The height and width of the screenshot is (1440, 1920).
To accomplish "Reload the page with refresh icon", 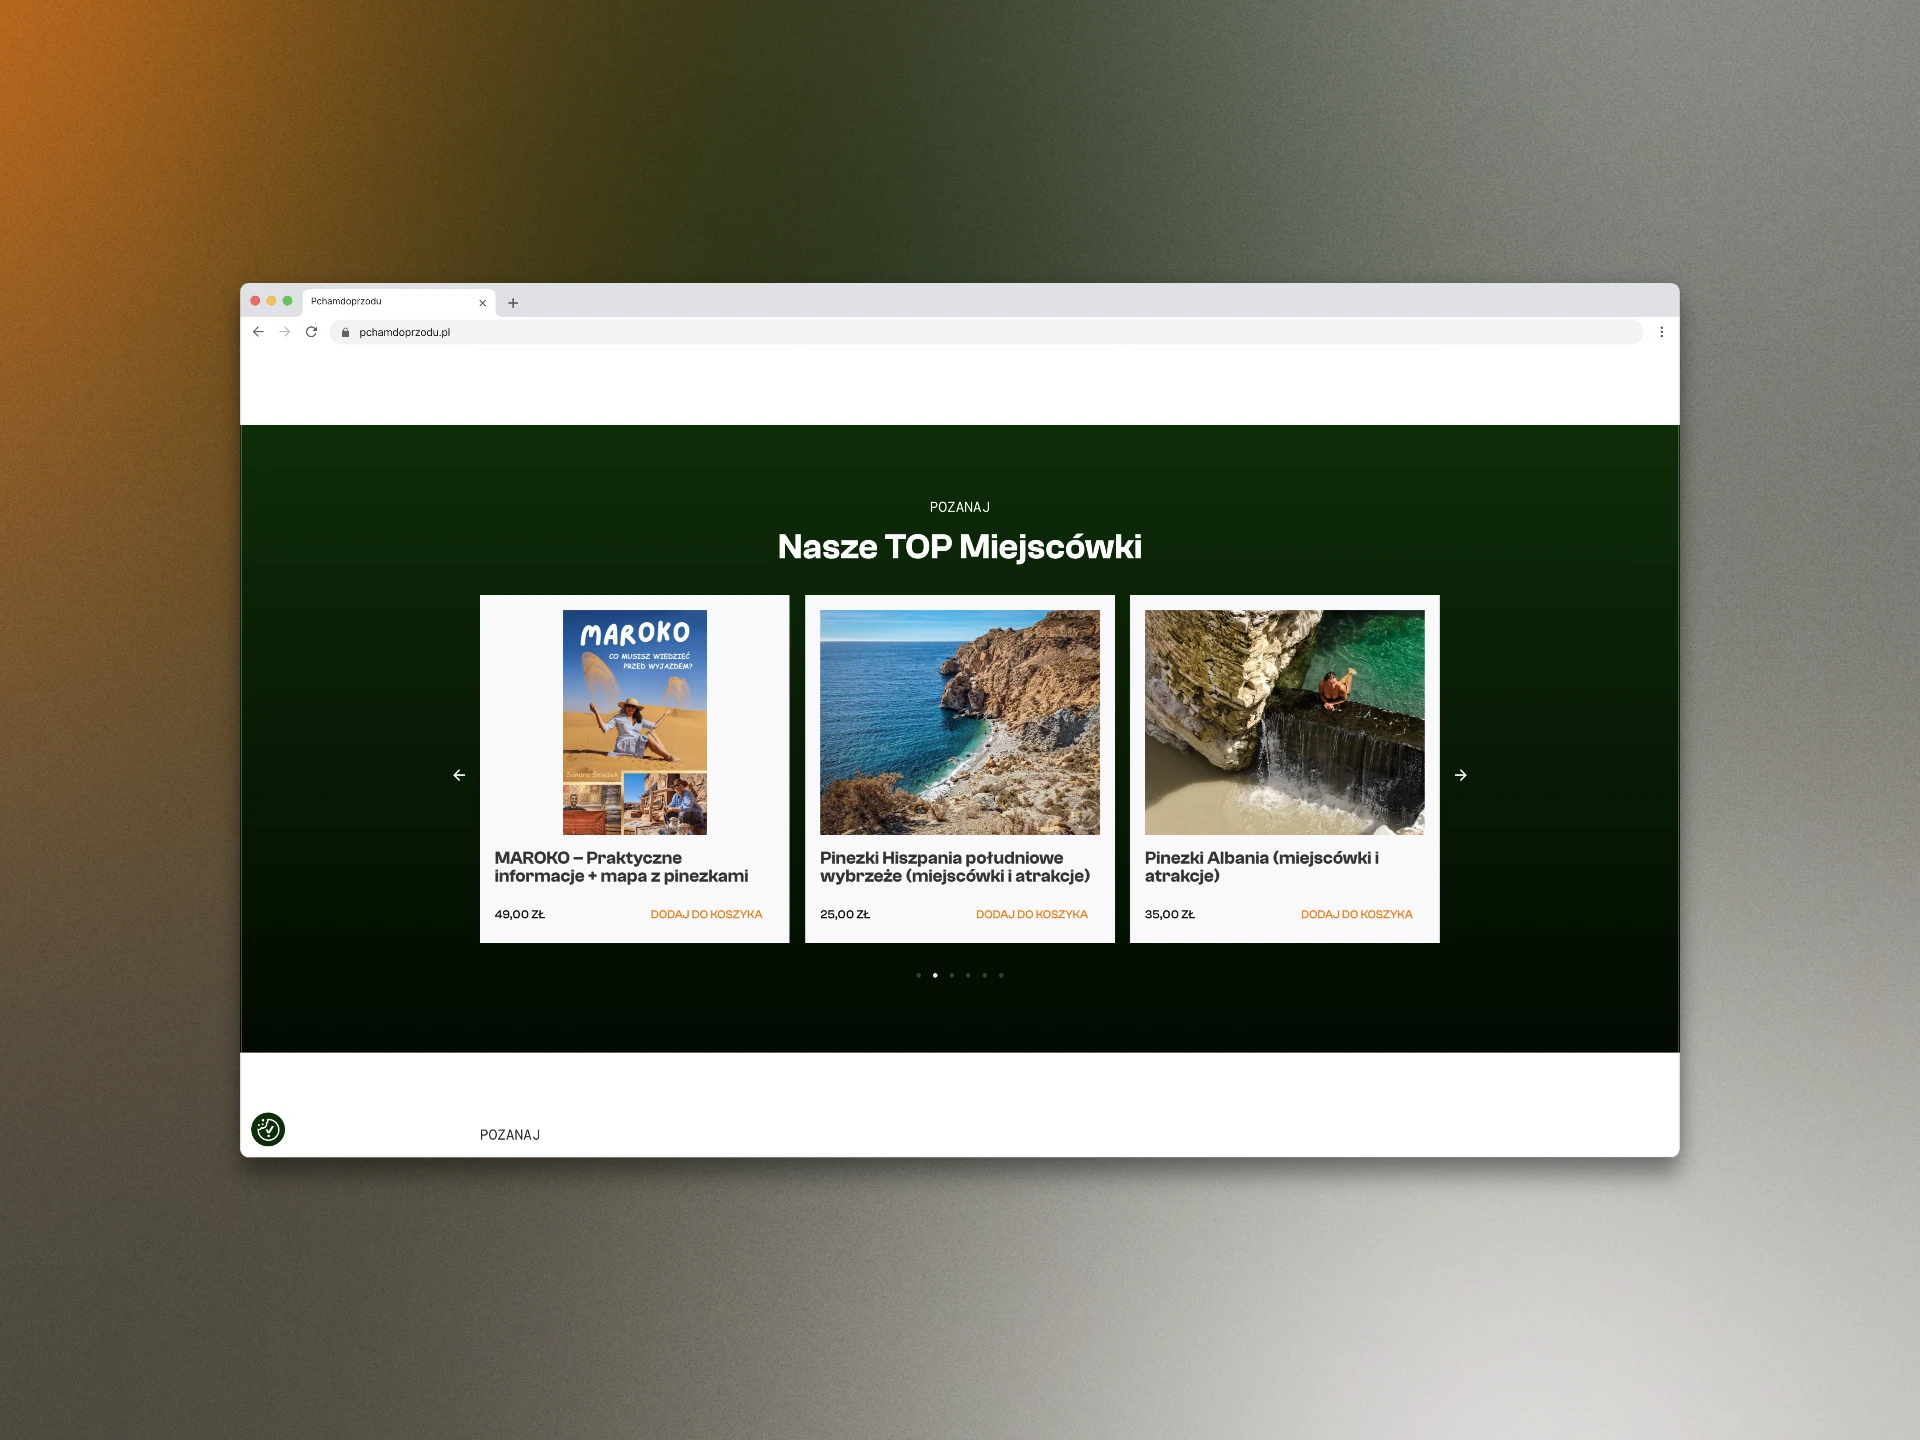I will 311,332.
